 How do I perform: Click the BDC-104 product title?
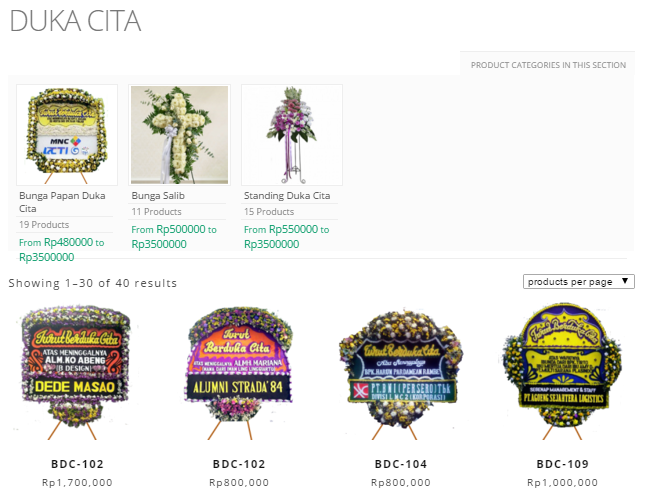pos(401,464)
